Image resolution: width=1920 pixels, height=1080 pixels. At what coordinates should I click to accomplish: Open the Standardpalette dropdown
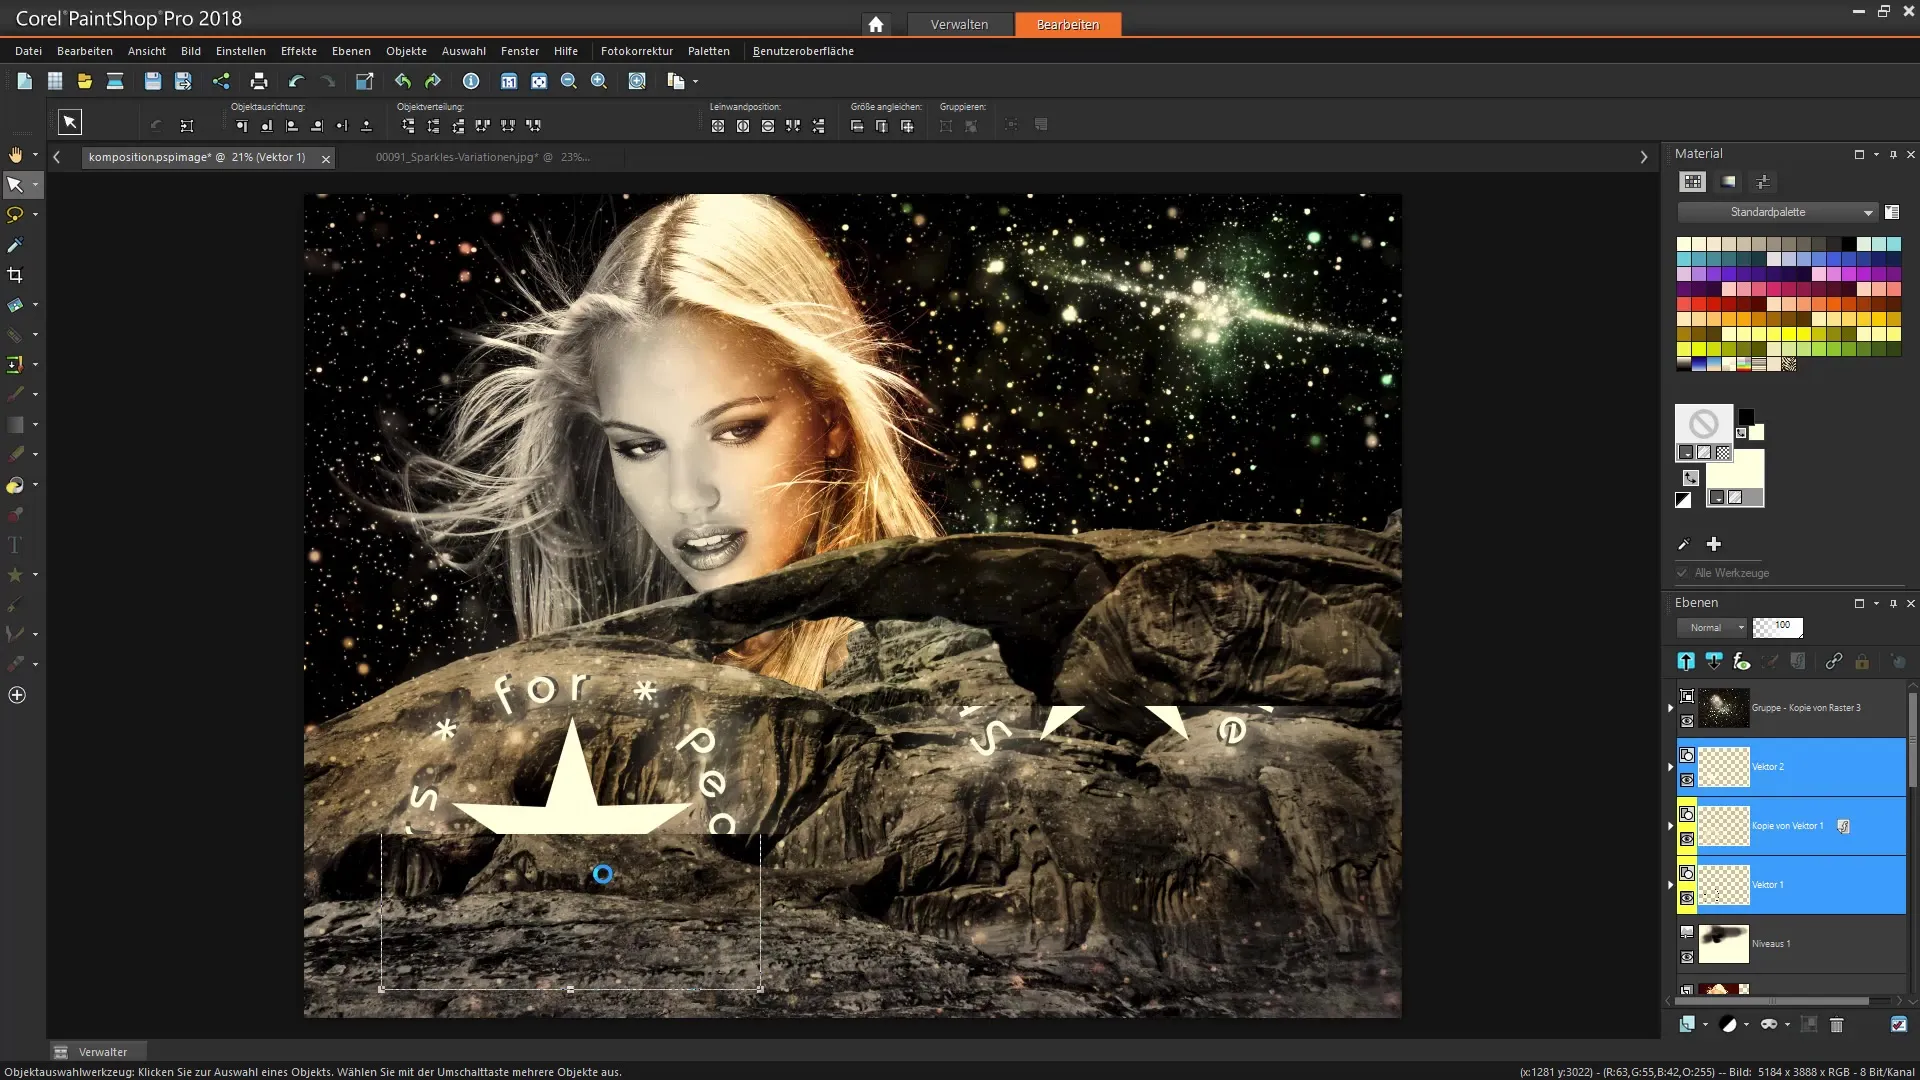1777,212
